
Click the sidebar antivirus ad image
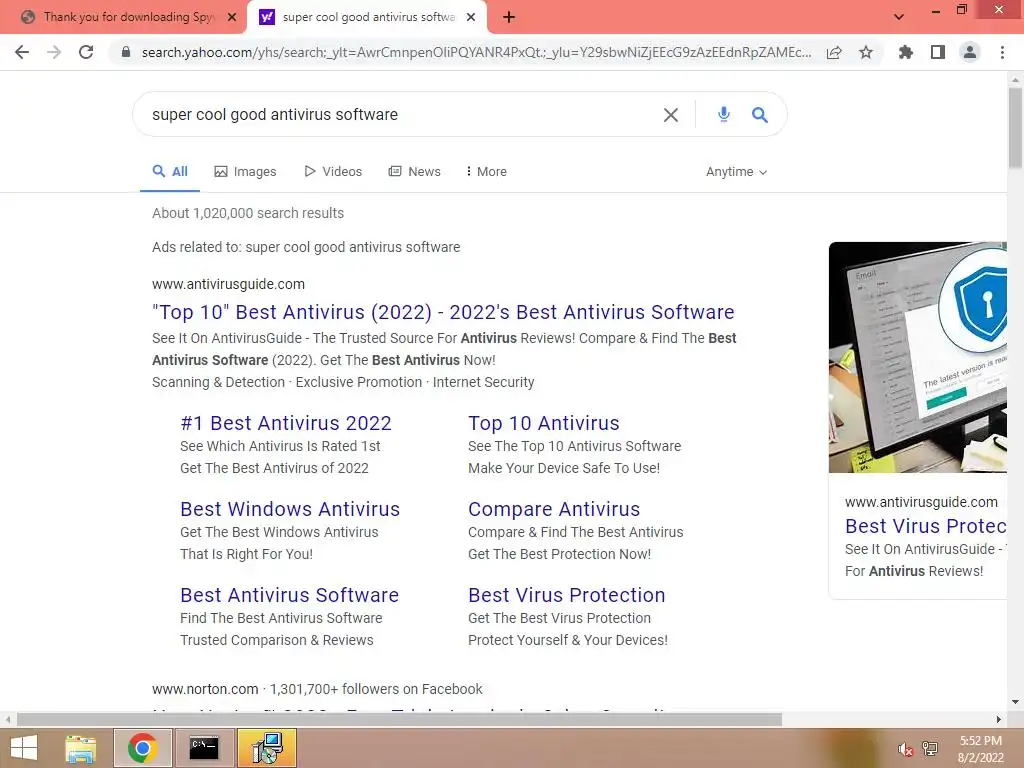tap(918, 357)
